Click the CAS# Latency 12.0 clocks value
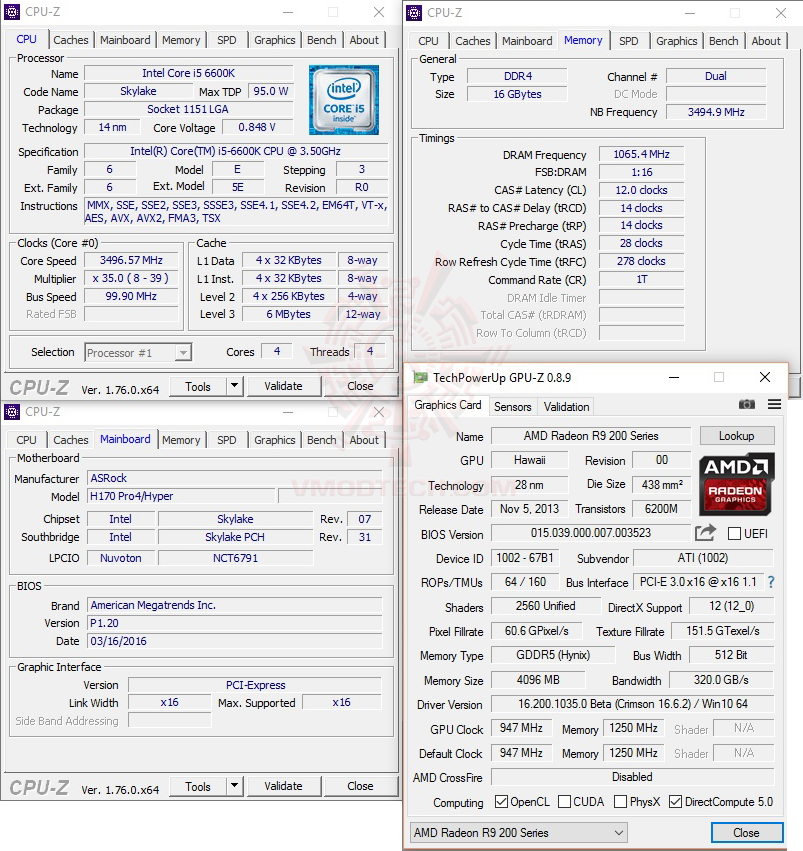Image resolution: width=803 pixels, height=851 pixels. point(641,190)
